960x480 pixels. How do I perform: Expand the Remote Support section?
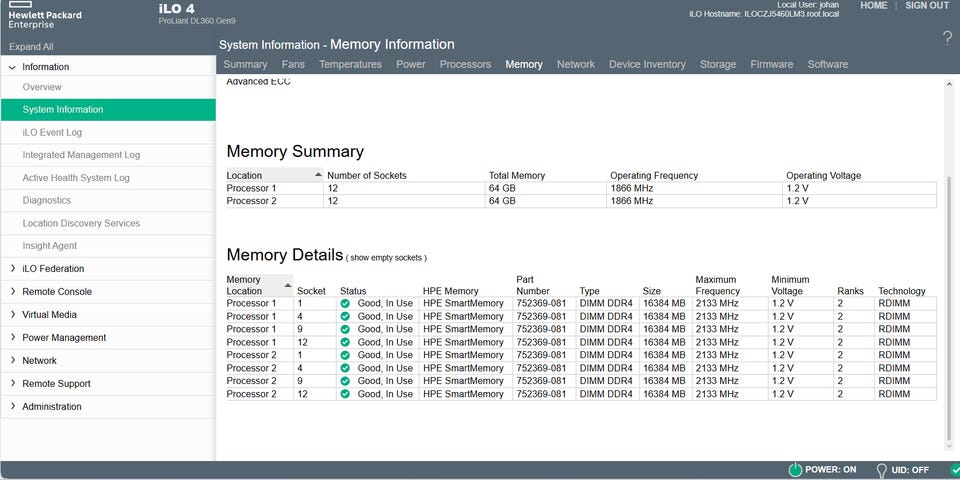pos(12,383)
